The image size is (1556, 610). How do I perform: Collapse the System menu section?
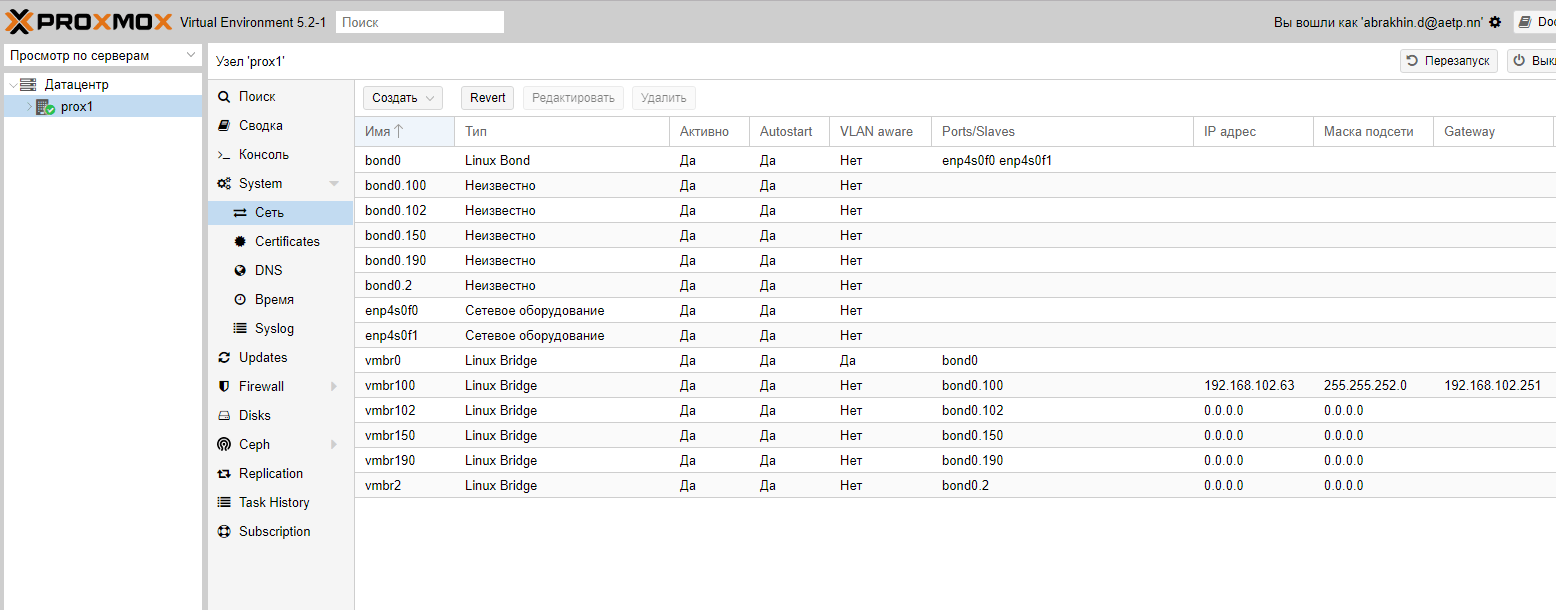click(x=334, y=184)
